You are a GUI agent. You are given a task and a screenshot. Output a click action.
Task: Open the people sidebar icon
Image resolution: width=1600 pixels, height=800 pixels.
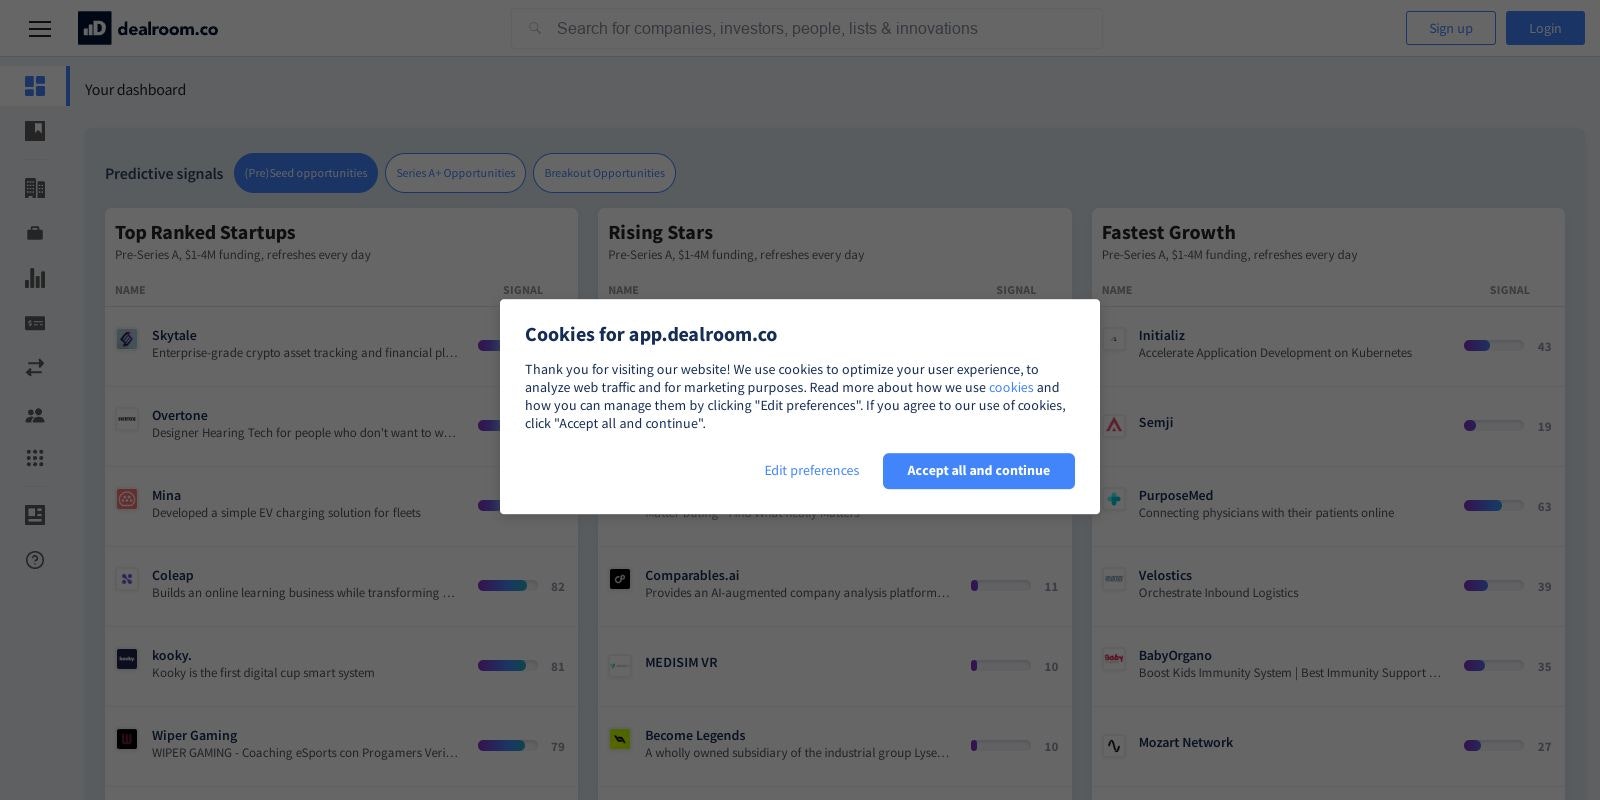pyautogui.click(x=35, y=415)
